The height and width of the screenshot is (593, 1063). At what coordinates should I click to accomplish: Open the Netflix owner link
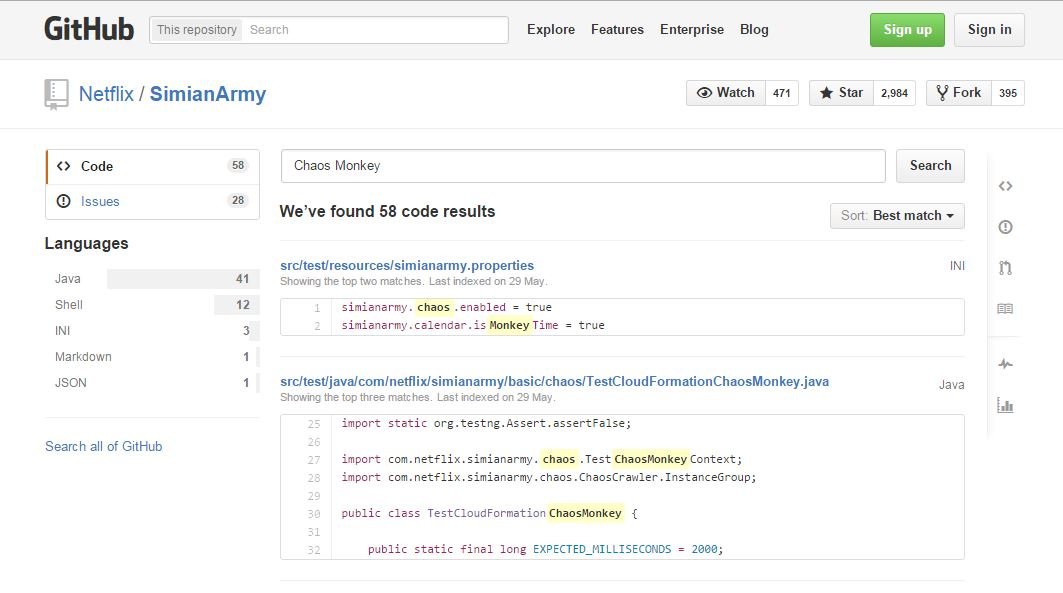tap(106, 94)
